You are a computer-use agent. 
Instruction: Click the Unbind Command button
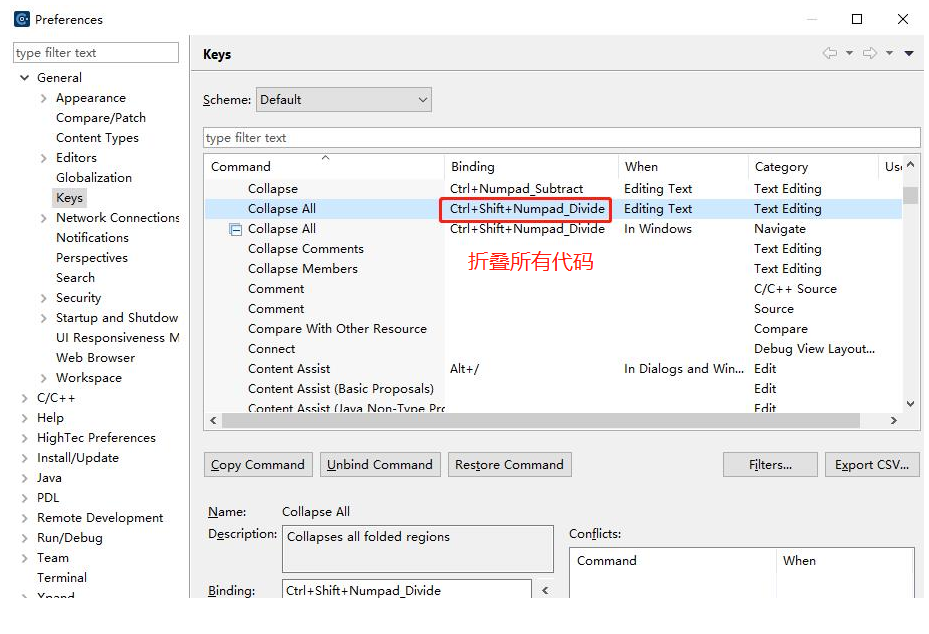tap(380, 464)
